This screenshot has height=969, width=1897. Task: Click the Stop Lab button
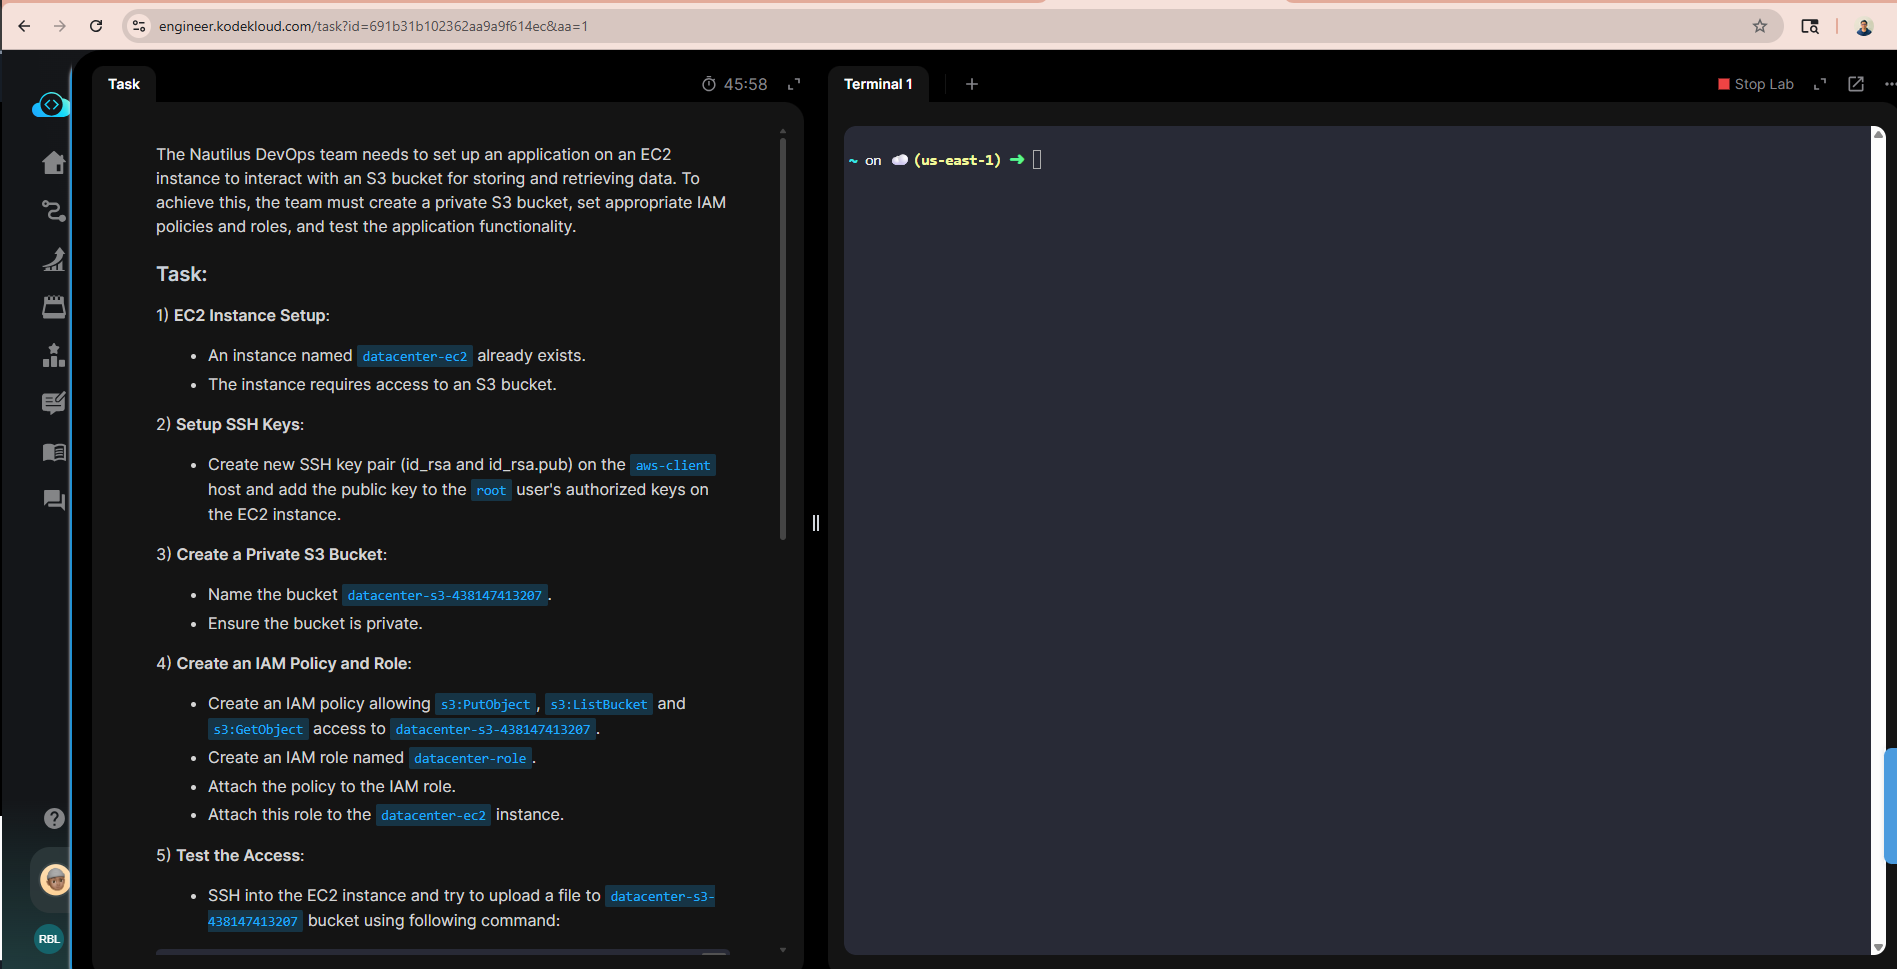(x=1755, y=85)
